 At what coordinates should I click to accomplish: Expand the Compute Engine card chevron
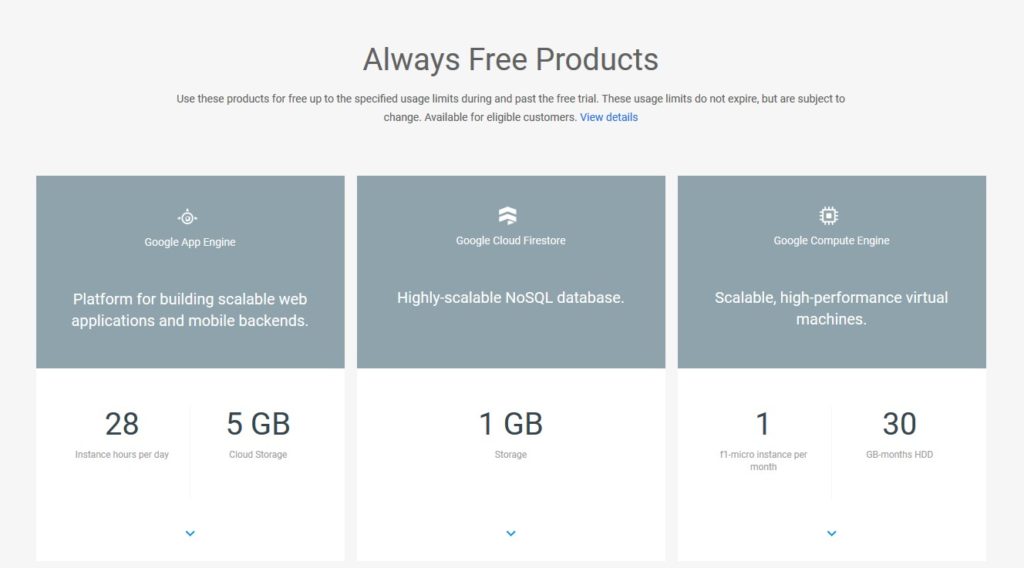point(831,533)
